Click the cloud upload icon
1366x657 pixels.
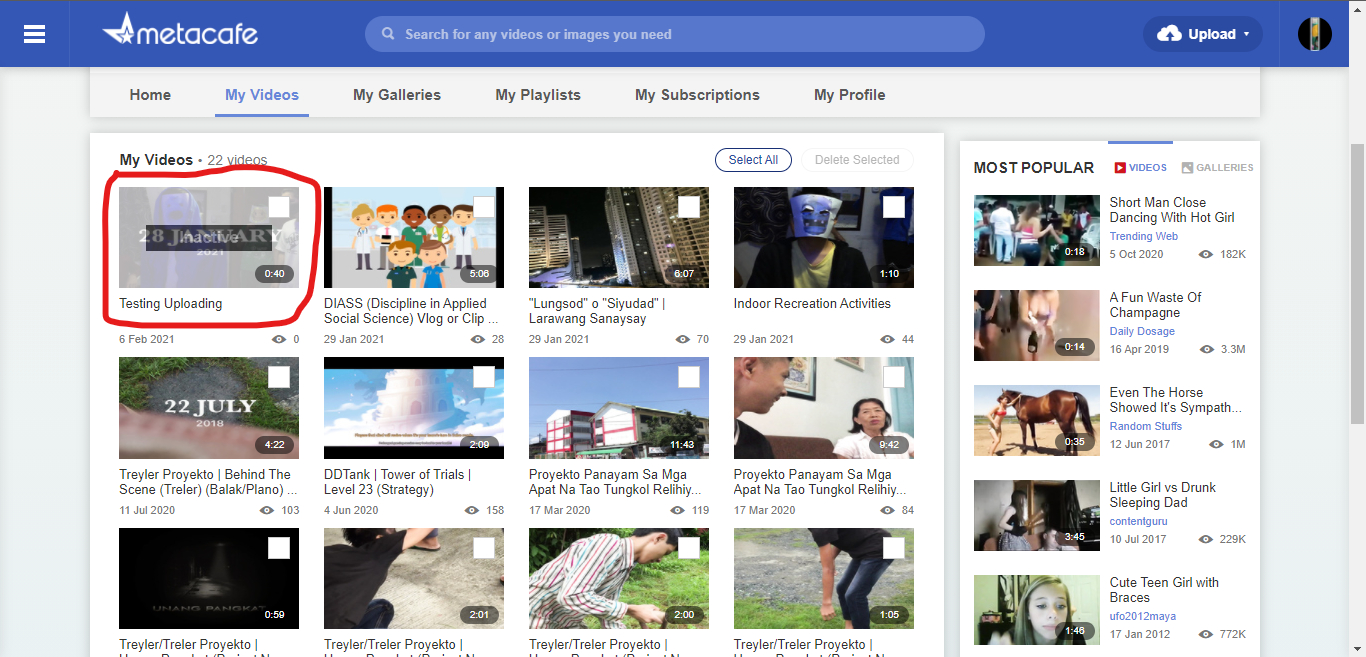pos(1169,34)
